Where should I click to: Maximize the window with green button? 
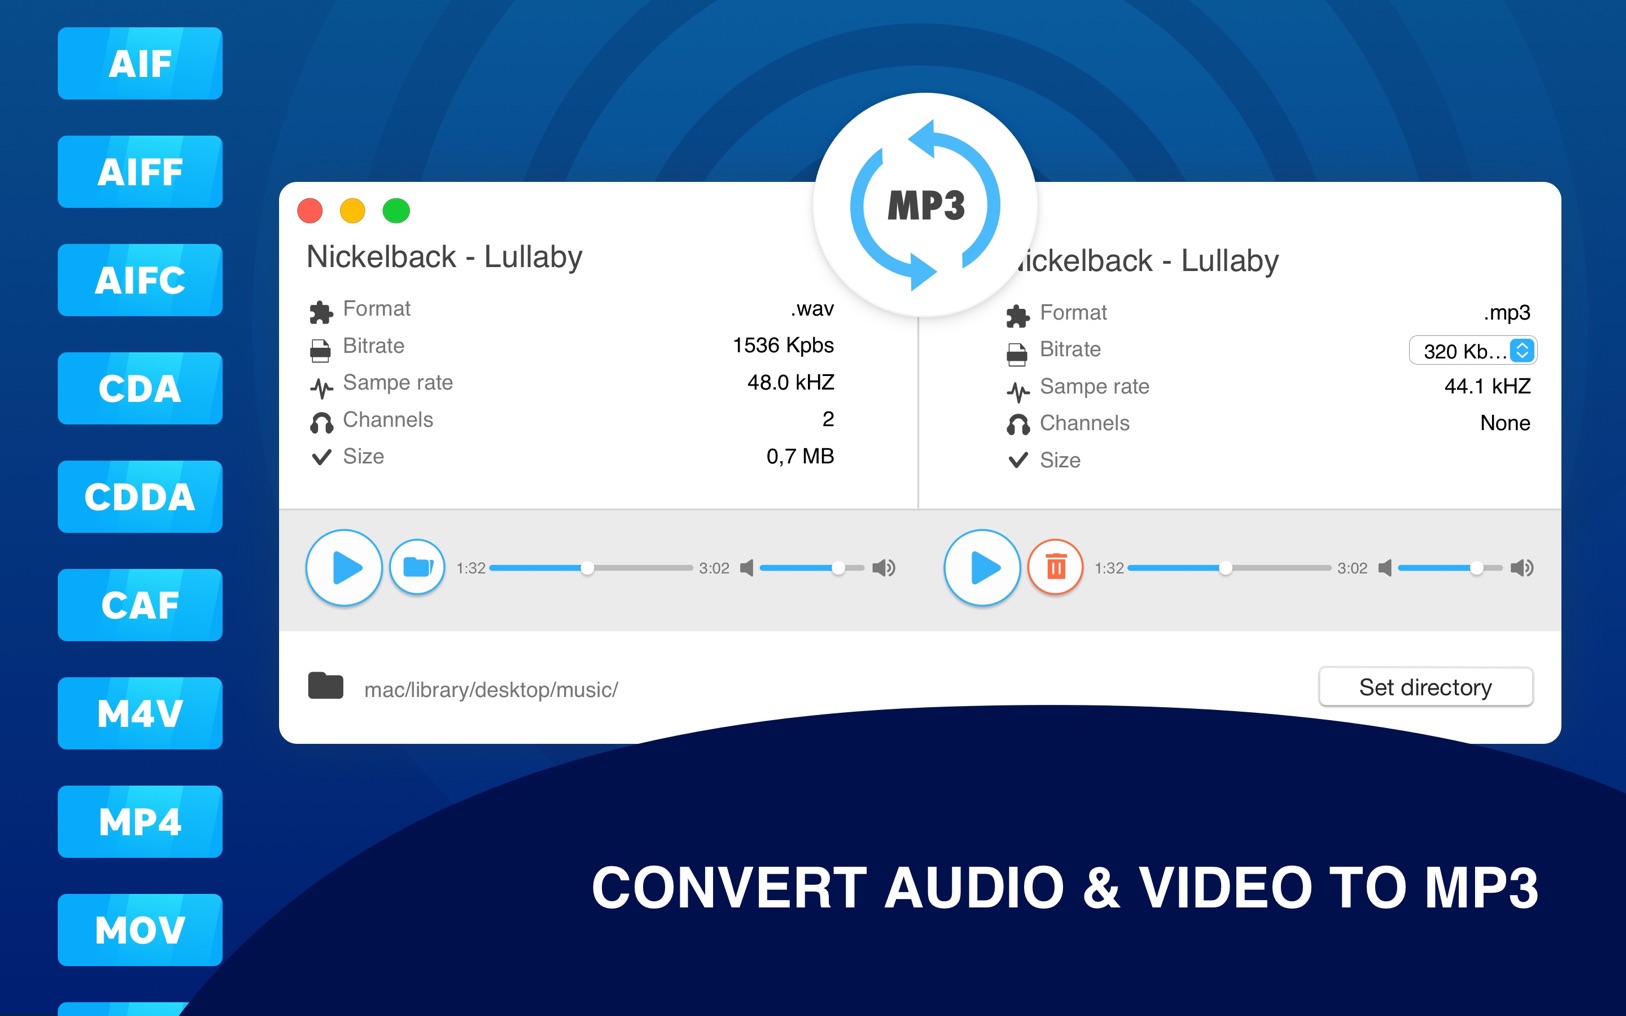397,211
